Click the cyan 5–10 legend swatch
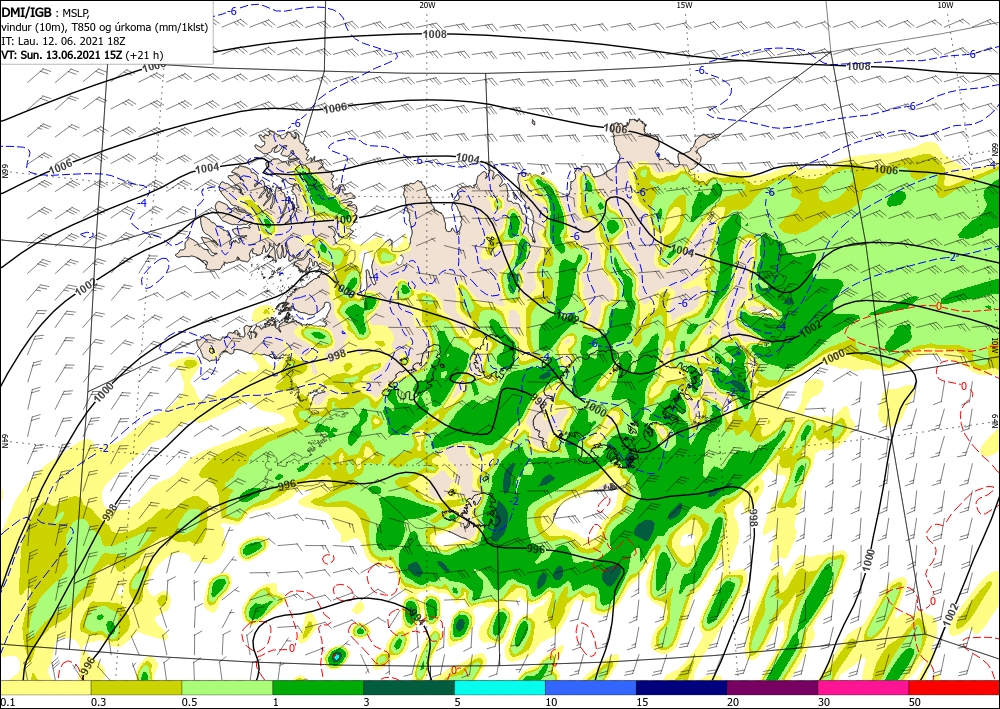This screenshot has height=709, width=1000. click(500, 687)
